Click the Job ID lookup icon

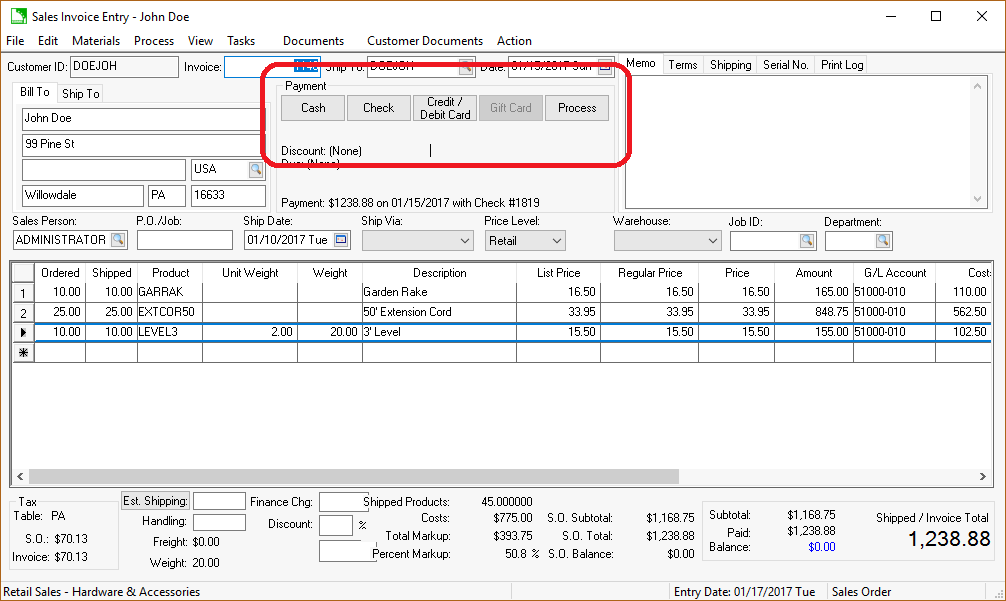click(807, 241)
